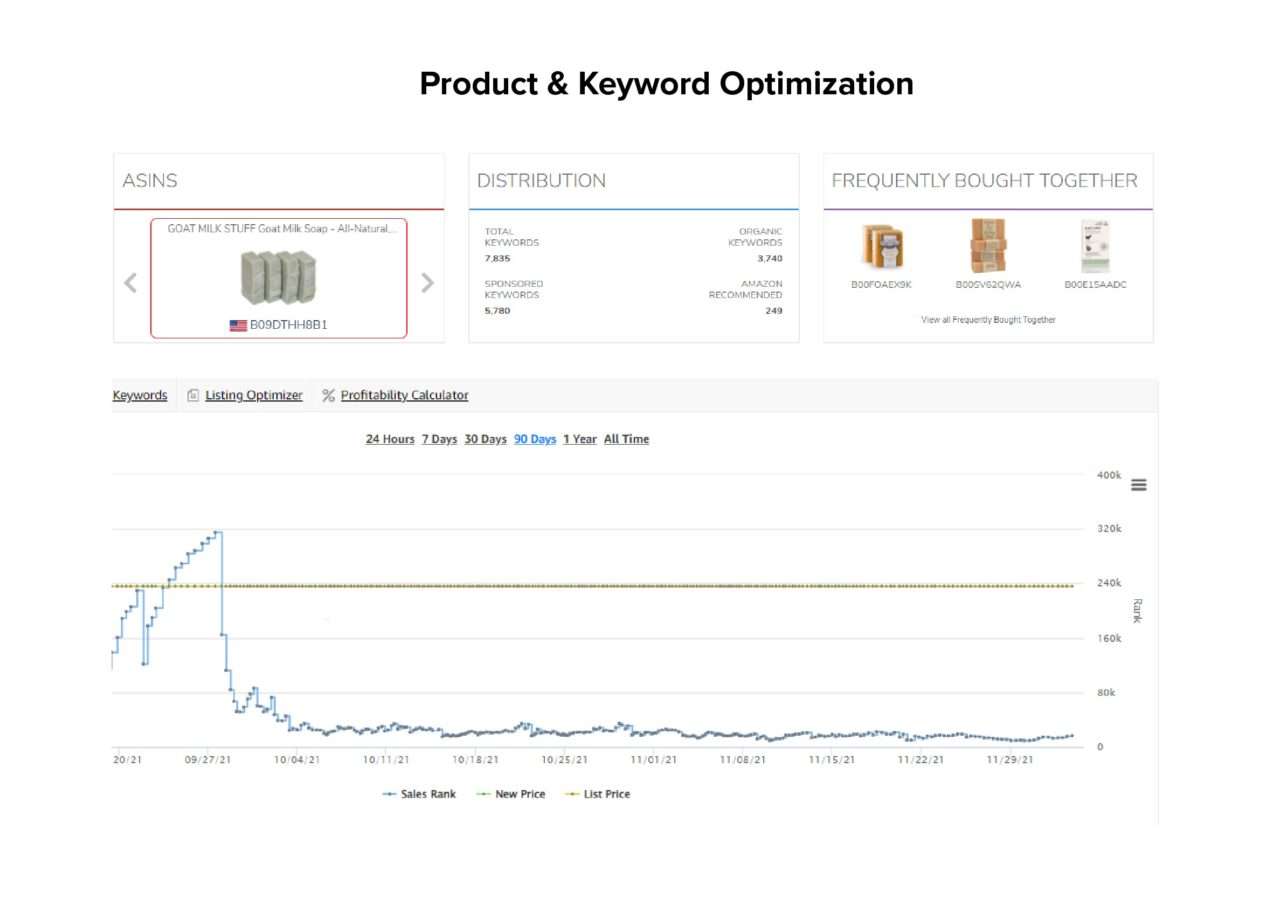
Task: Open the Listing Optimizer tab
Action: click(x=254, y=395)
